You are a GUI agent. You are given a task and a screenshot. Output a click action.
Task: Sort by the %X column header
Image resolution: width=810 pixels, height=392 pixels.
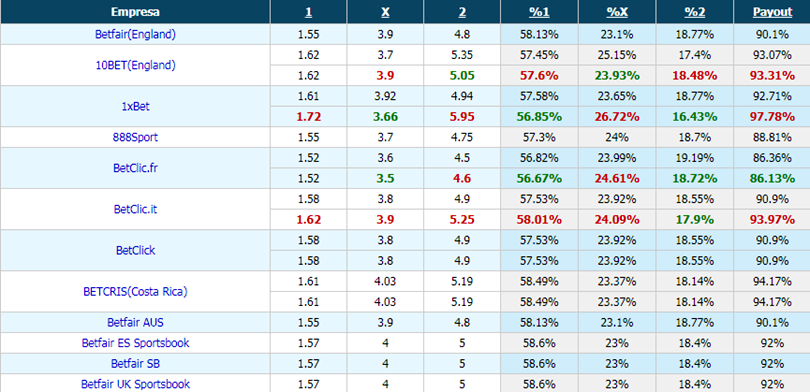pyautogui.click(x=617, y=12)
